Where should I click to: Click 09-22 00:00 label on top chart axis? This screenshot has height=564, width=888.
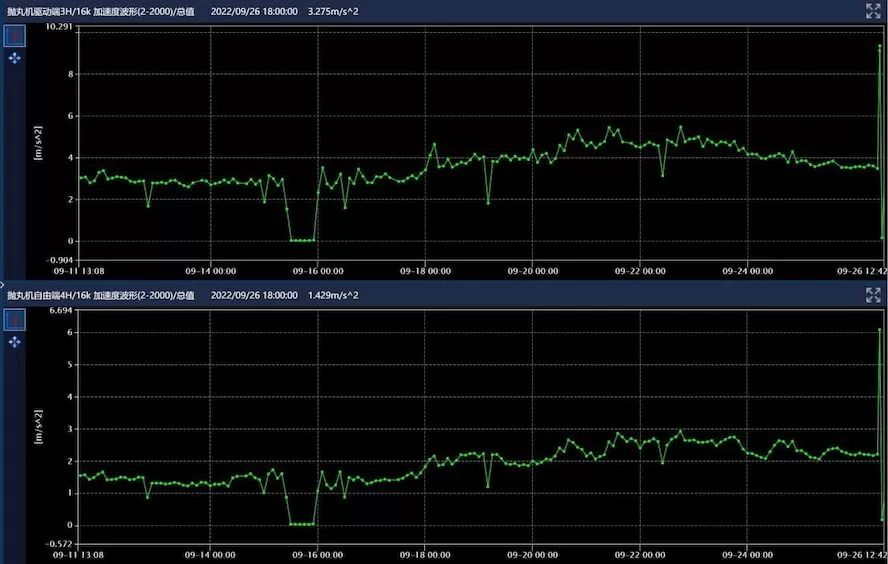(x=640, y=270)
